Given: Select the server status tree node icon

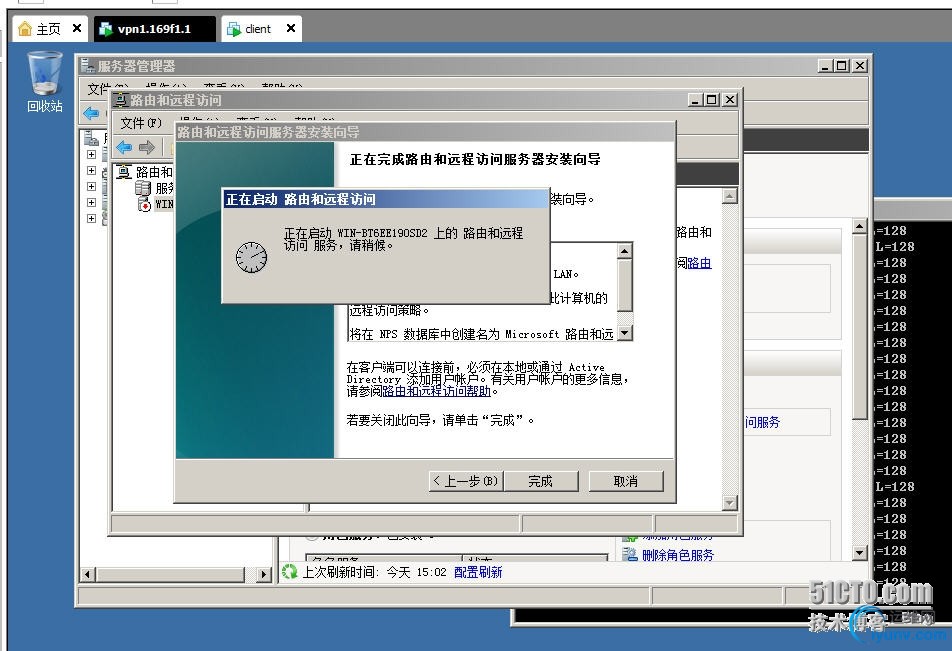Looking at the screenshot, I should [143, 188].
